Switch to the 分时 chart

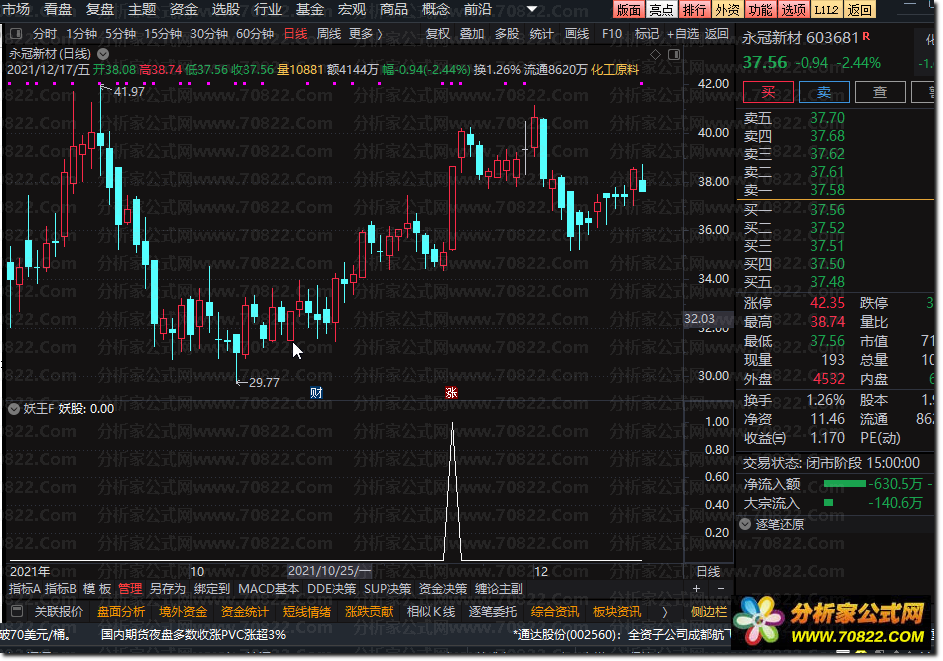pyautogui.click(x=45, y=34)
